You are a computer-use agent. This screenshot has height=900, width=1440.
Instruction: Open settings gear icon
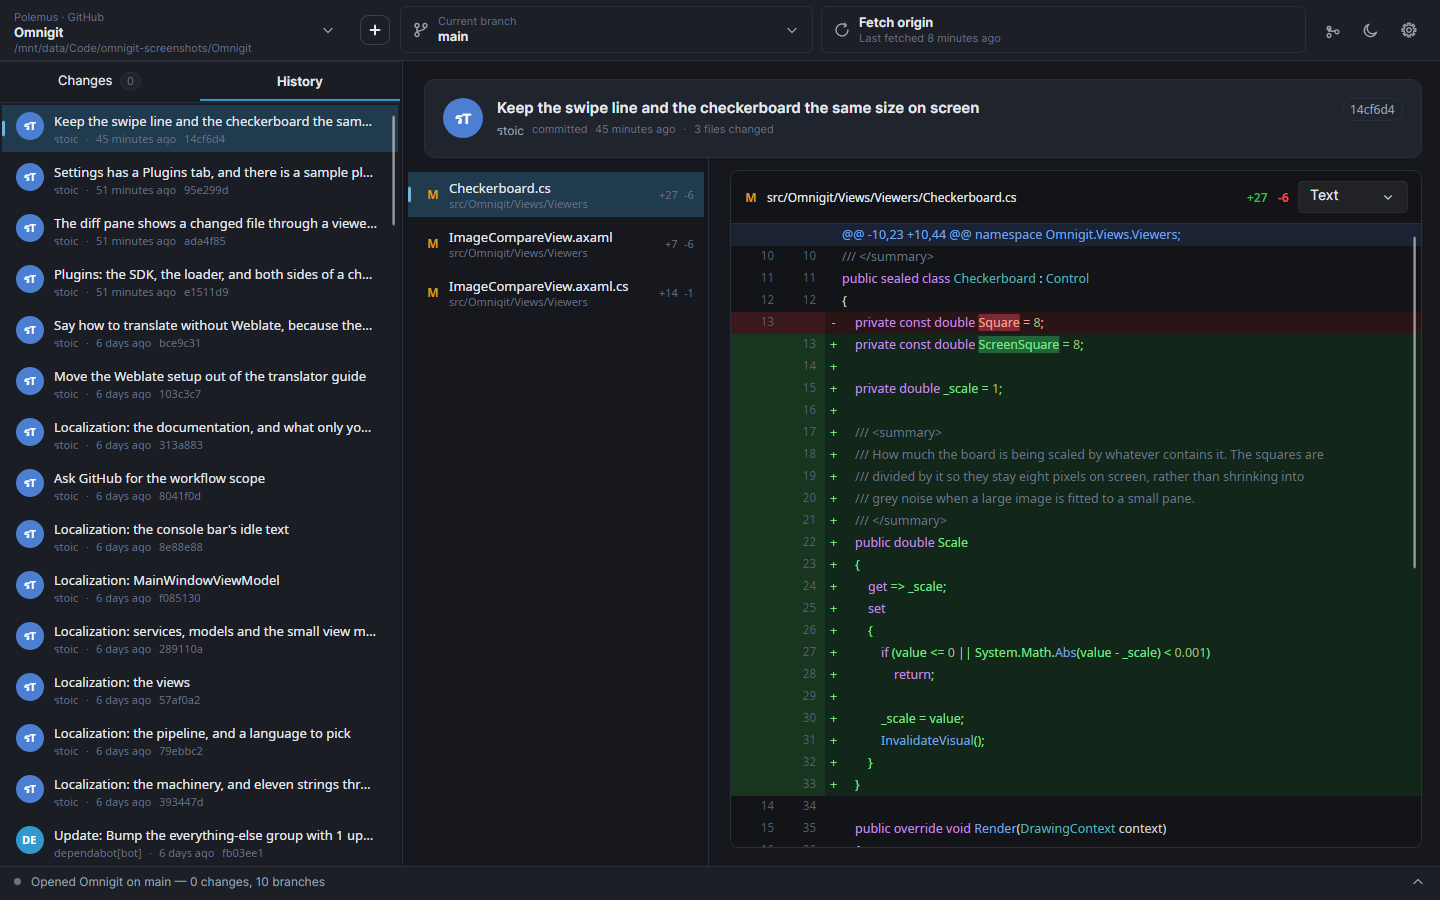pos(1408,31)
